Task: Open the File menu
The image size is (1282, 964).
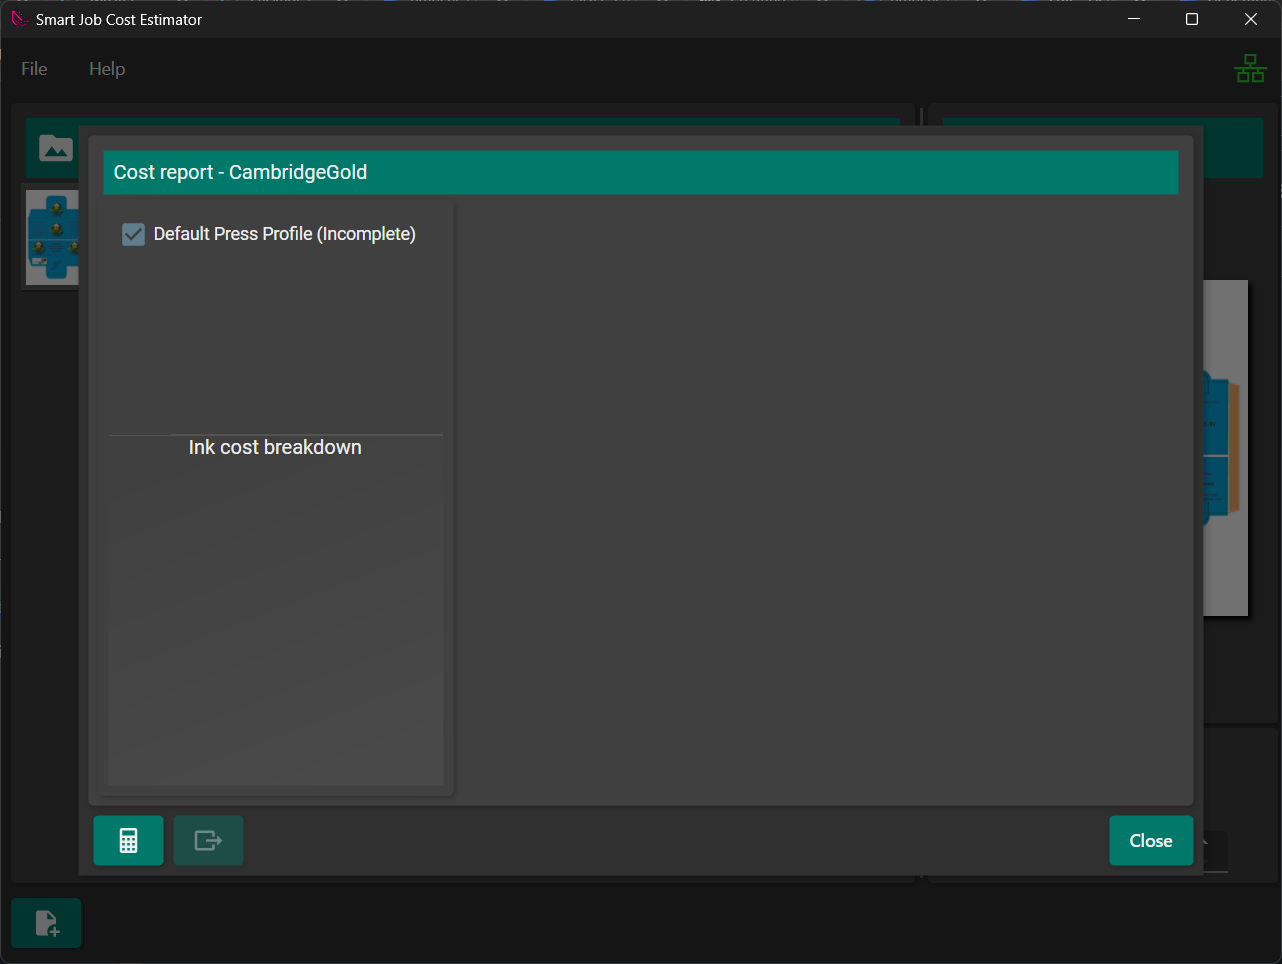Action: (x=34, y=69)
